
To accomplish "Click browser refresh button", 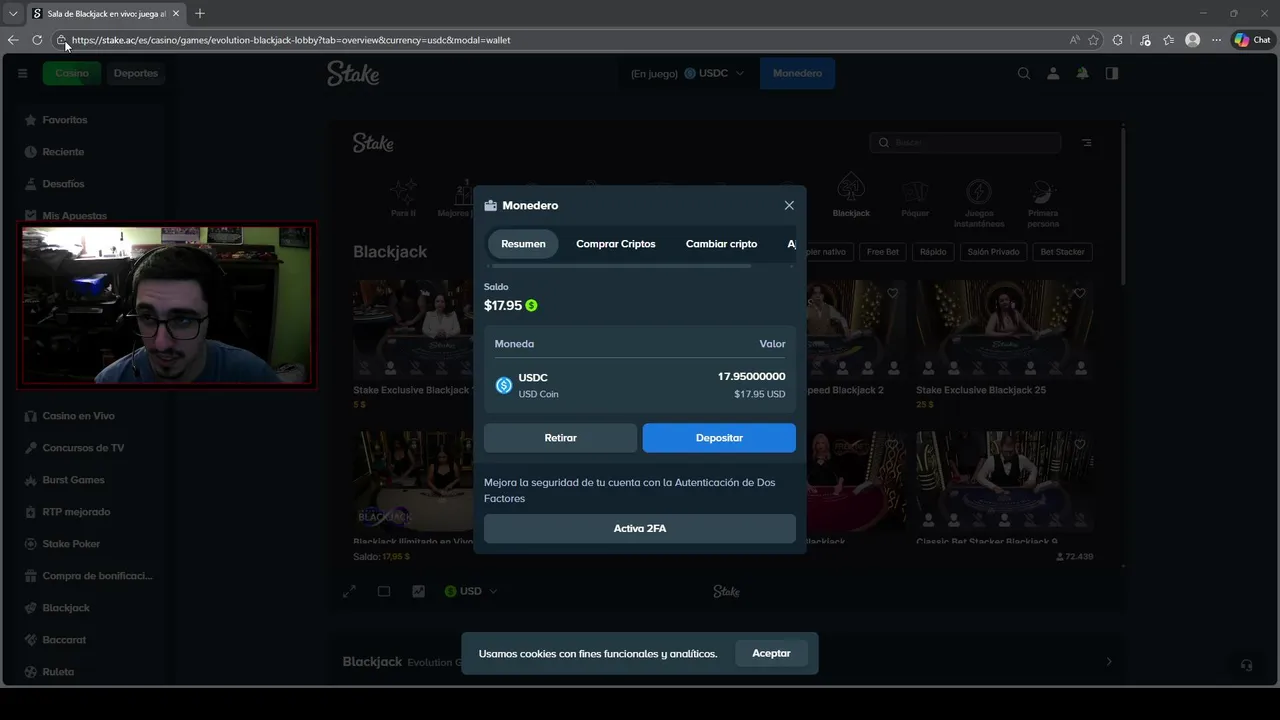I will pyautogui.click(x=37, y=40).
